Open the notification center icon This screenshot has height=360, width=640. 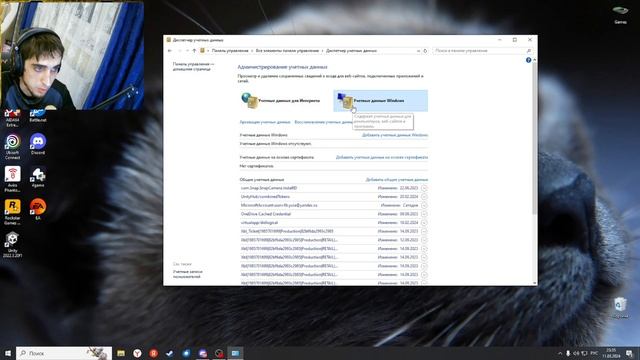[x=629, y=353]
